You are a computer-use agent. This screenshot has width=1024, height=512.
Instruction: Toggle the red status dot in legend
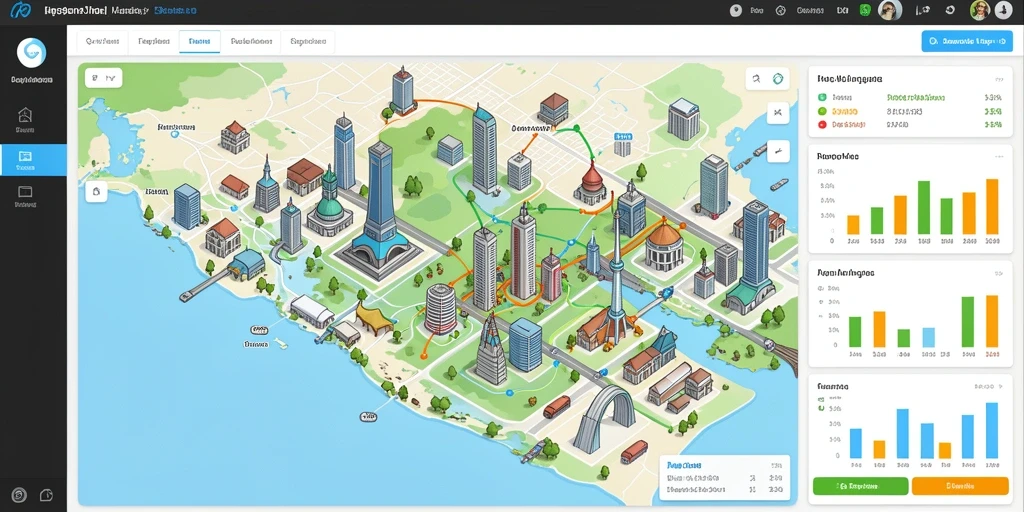point(822,124)
